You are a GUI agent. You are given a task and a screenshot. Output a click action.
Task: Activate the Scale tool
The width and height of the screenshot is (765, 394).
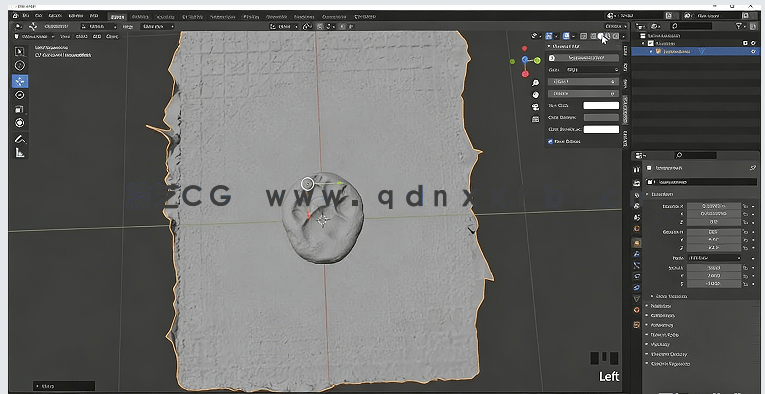point(20,109)
